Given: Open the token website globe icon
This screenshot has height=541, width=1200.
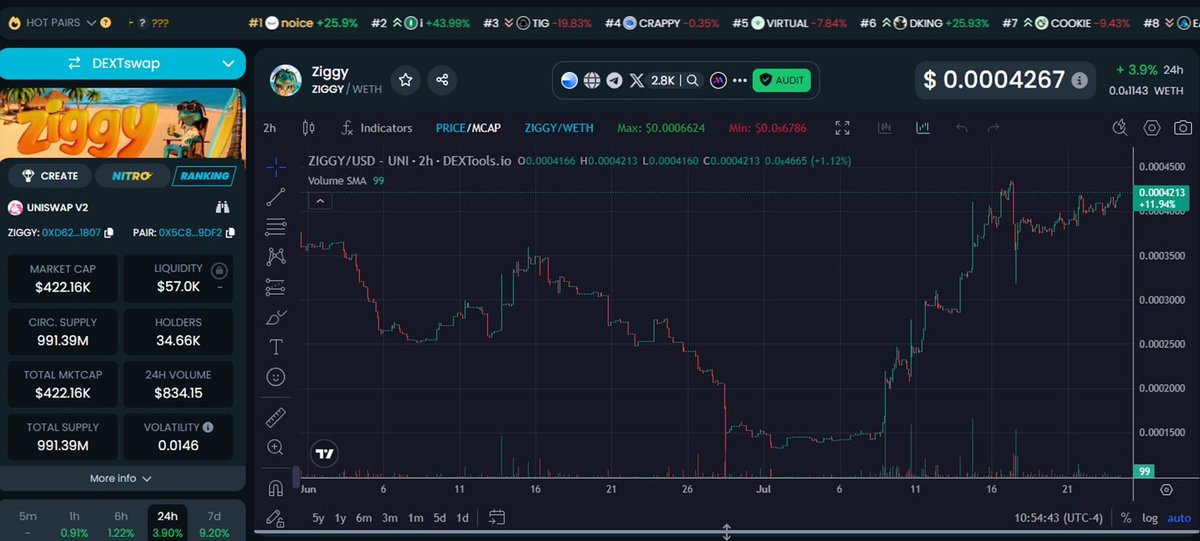Looking at the screenshot, I should 592,81.
